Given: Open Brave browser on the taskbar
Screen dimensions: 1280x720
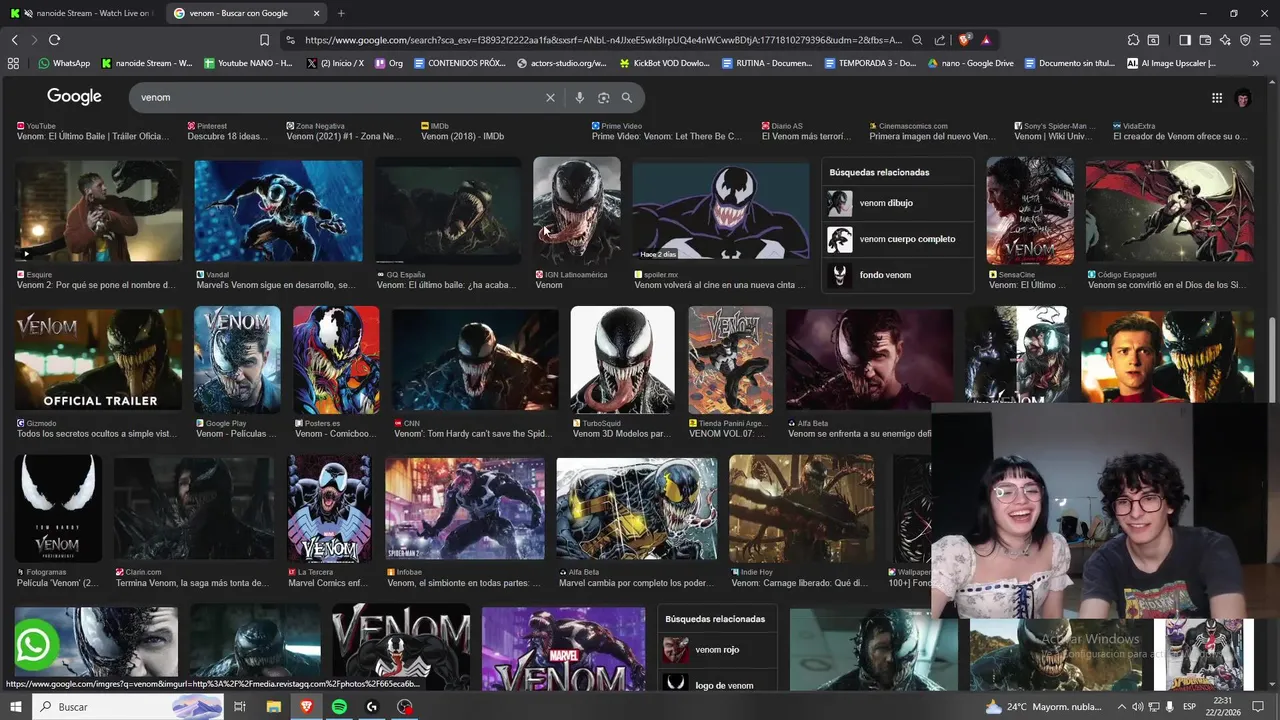Looking at the screenshot, I should pyautogui.click(x=306, y=706).
